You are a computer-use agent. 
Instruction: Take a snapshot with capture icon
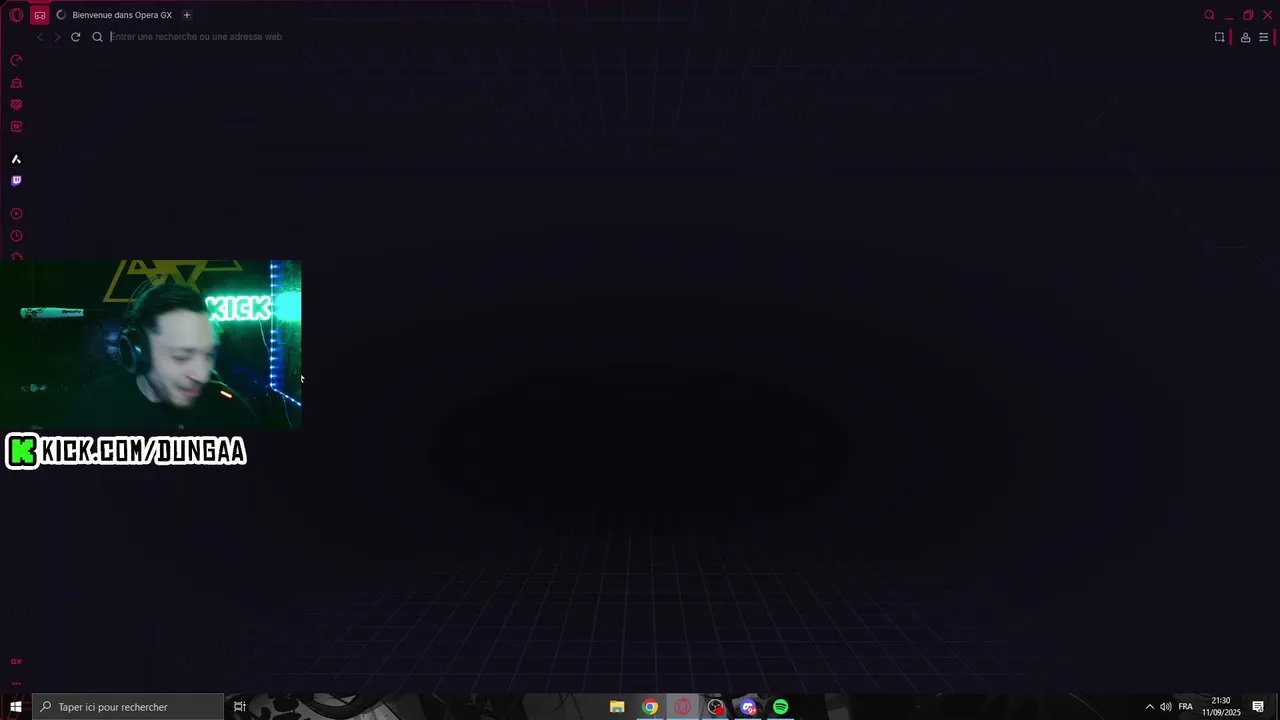1219,37
